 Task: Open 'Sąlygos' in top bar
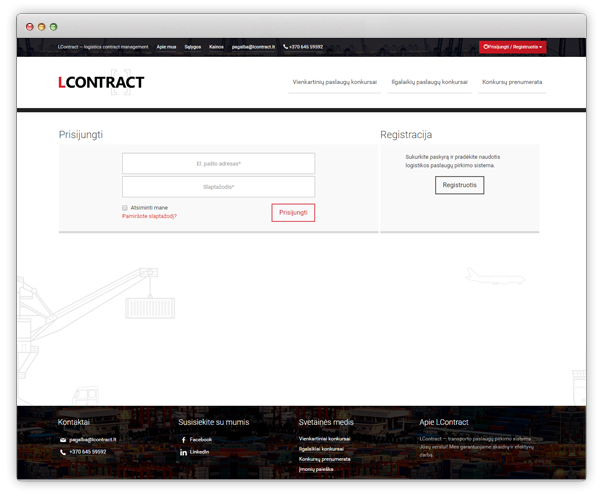[193, 47]
